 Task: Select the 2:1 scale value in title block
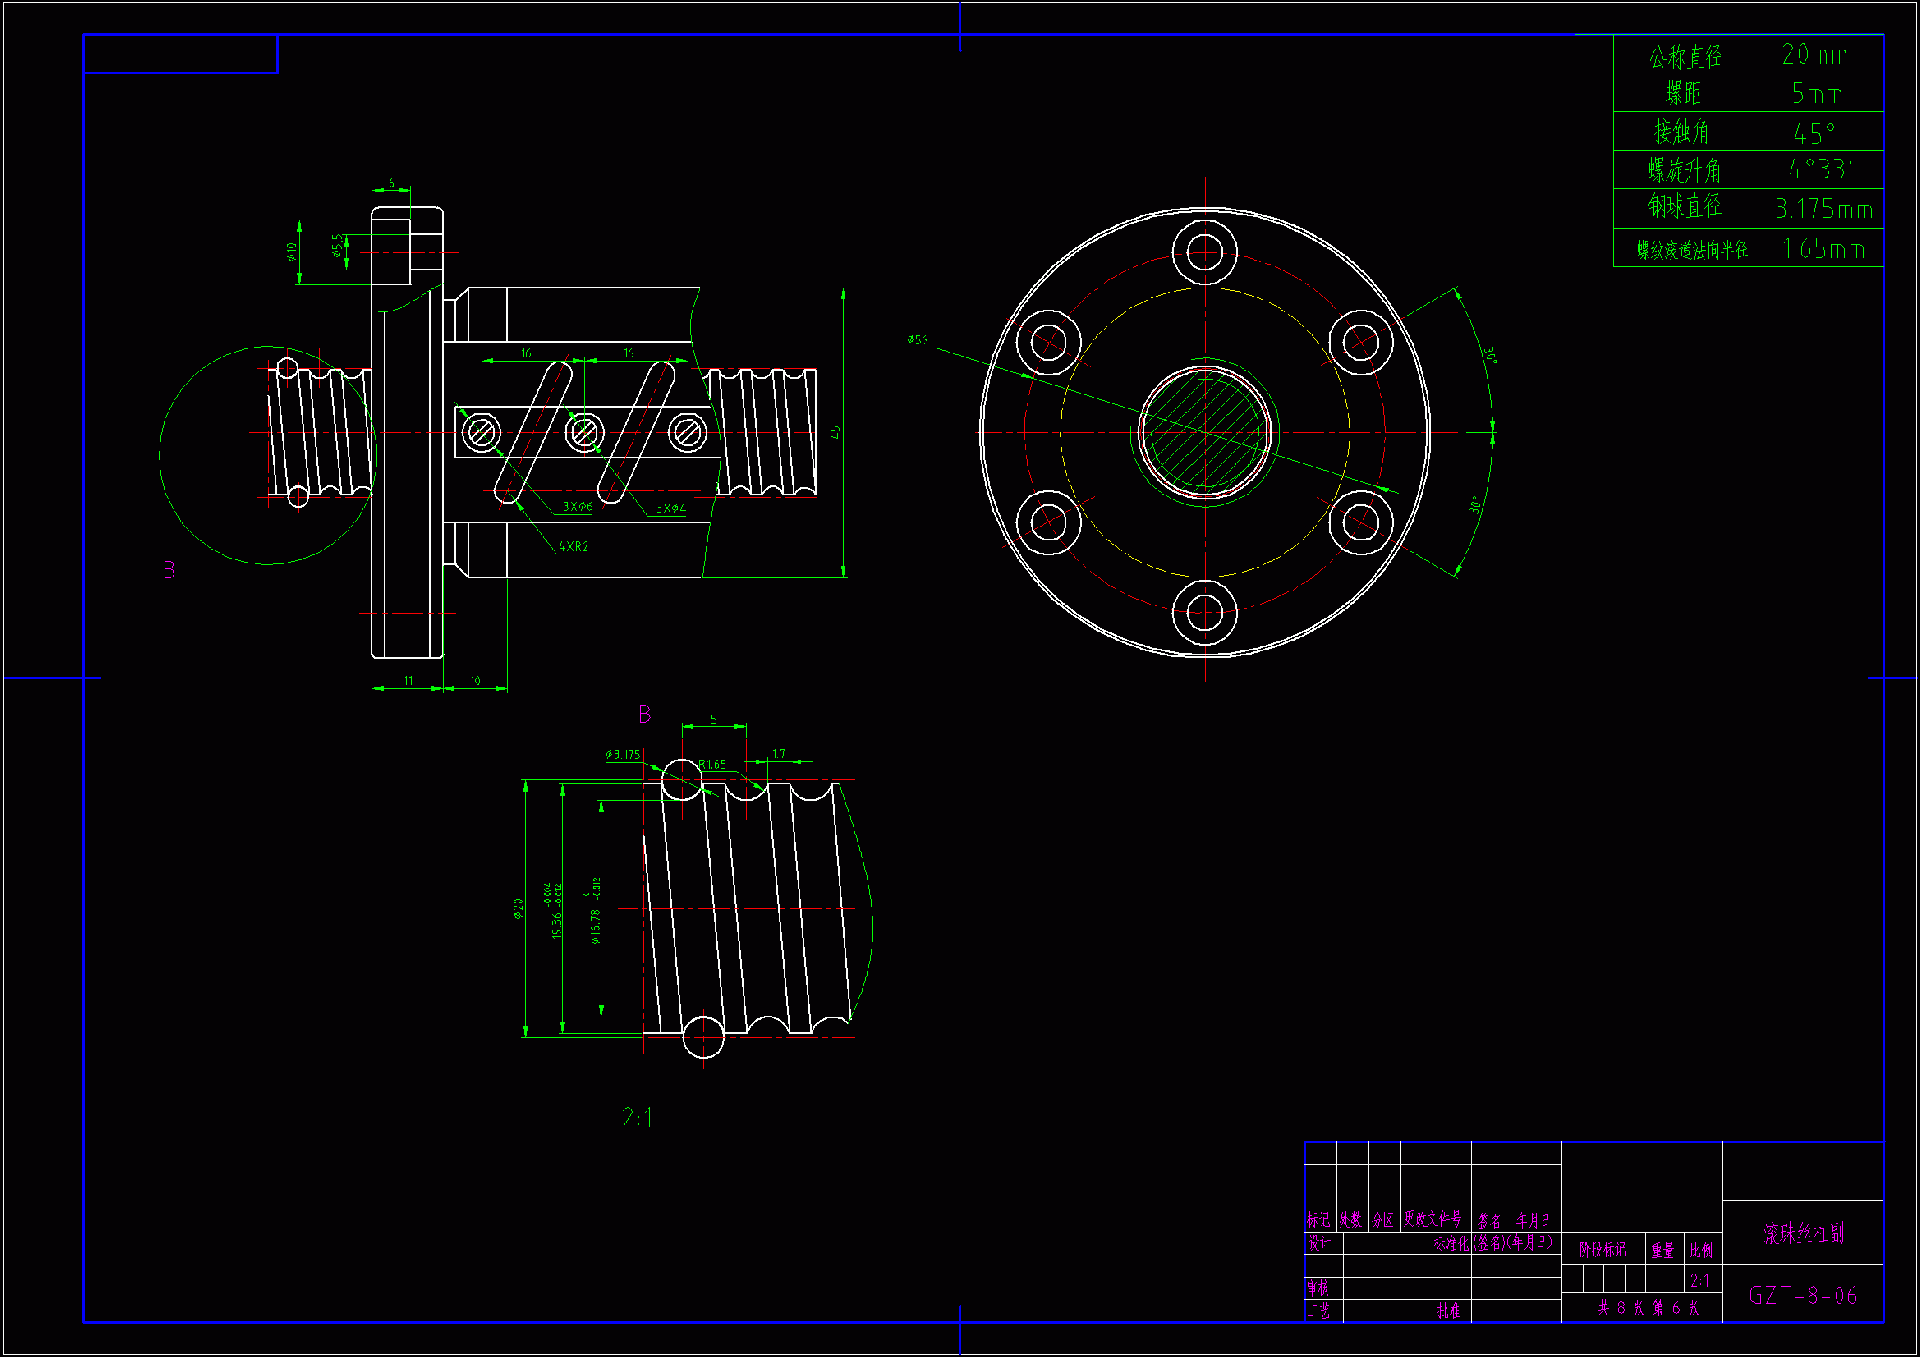[x=1700, y=1281]
